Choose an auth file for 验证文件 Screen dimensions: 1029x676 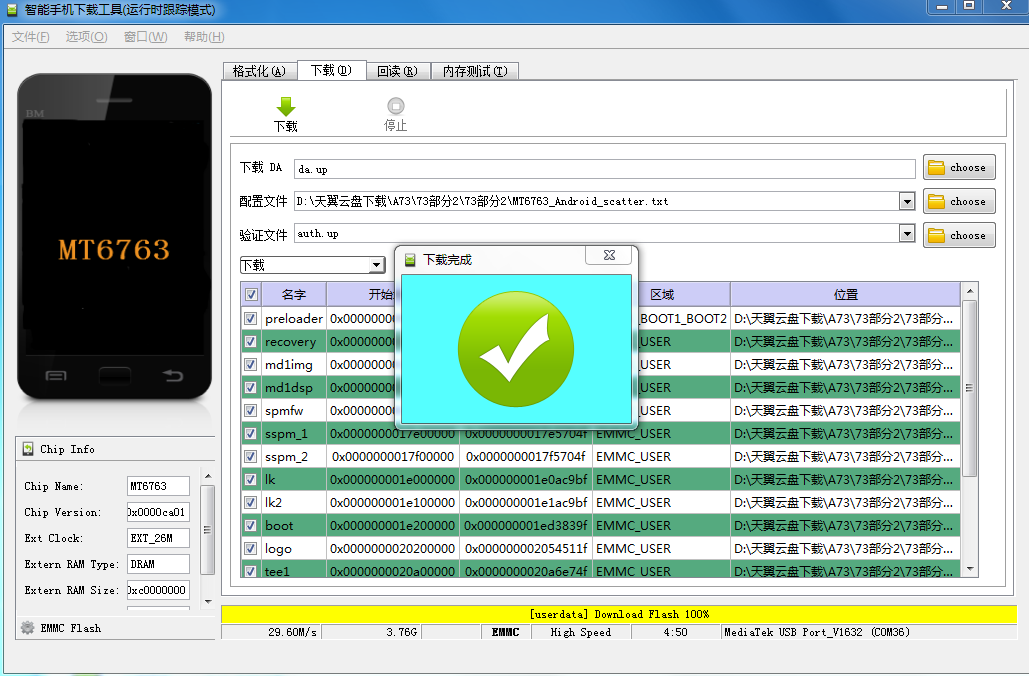[x=959, y=236]
